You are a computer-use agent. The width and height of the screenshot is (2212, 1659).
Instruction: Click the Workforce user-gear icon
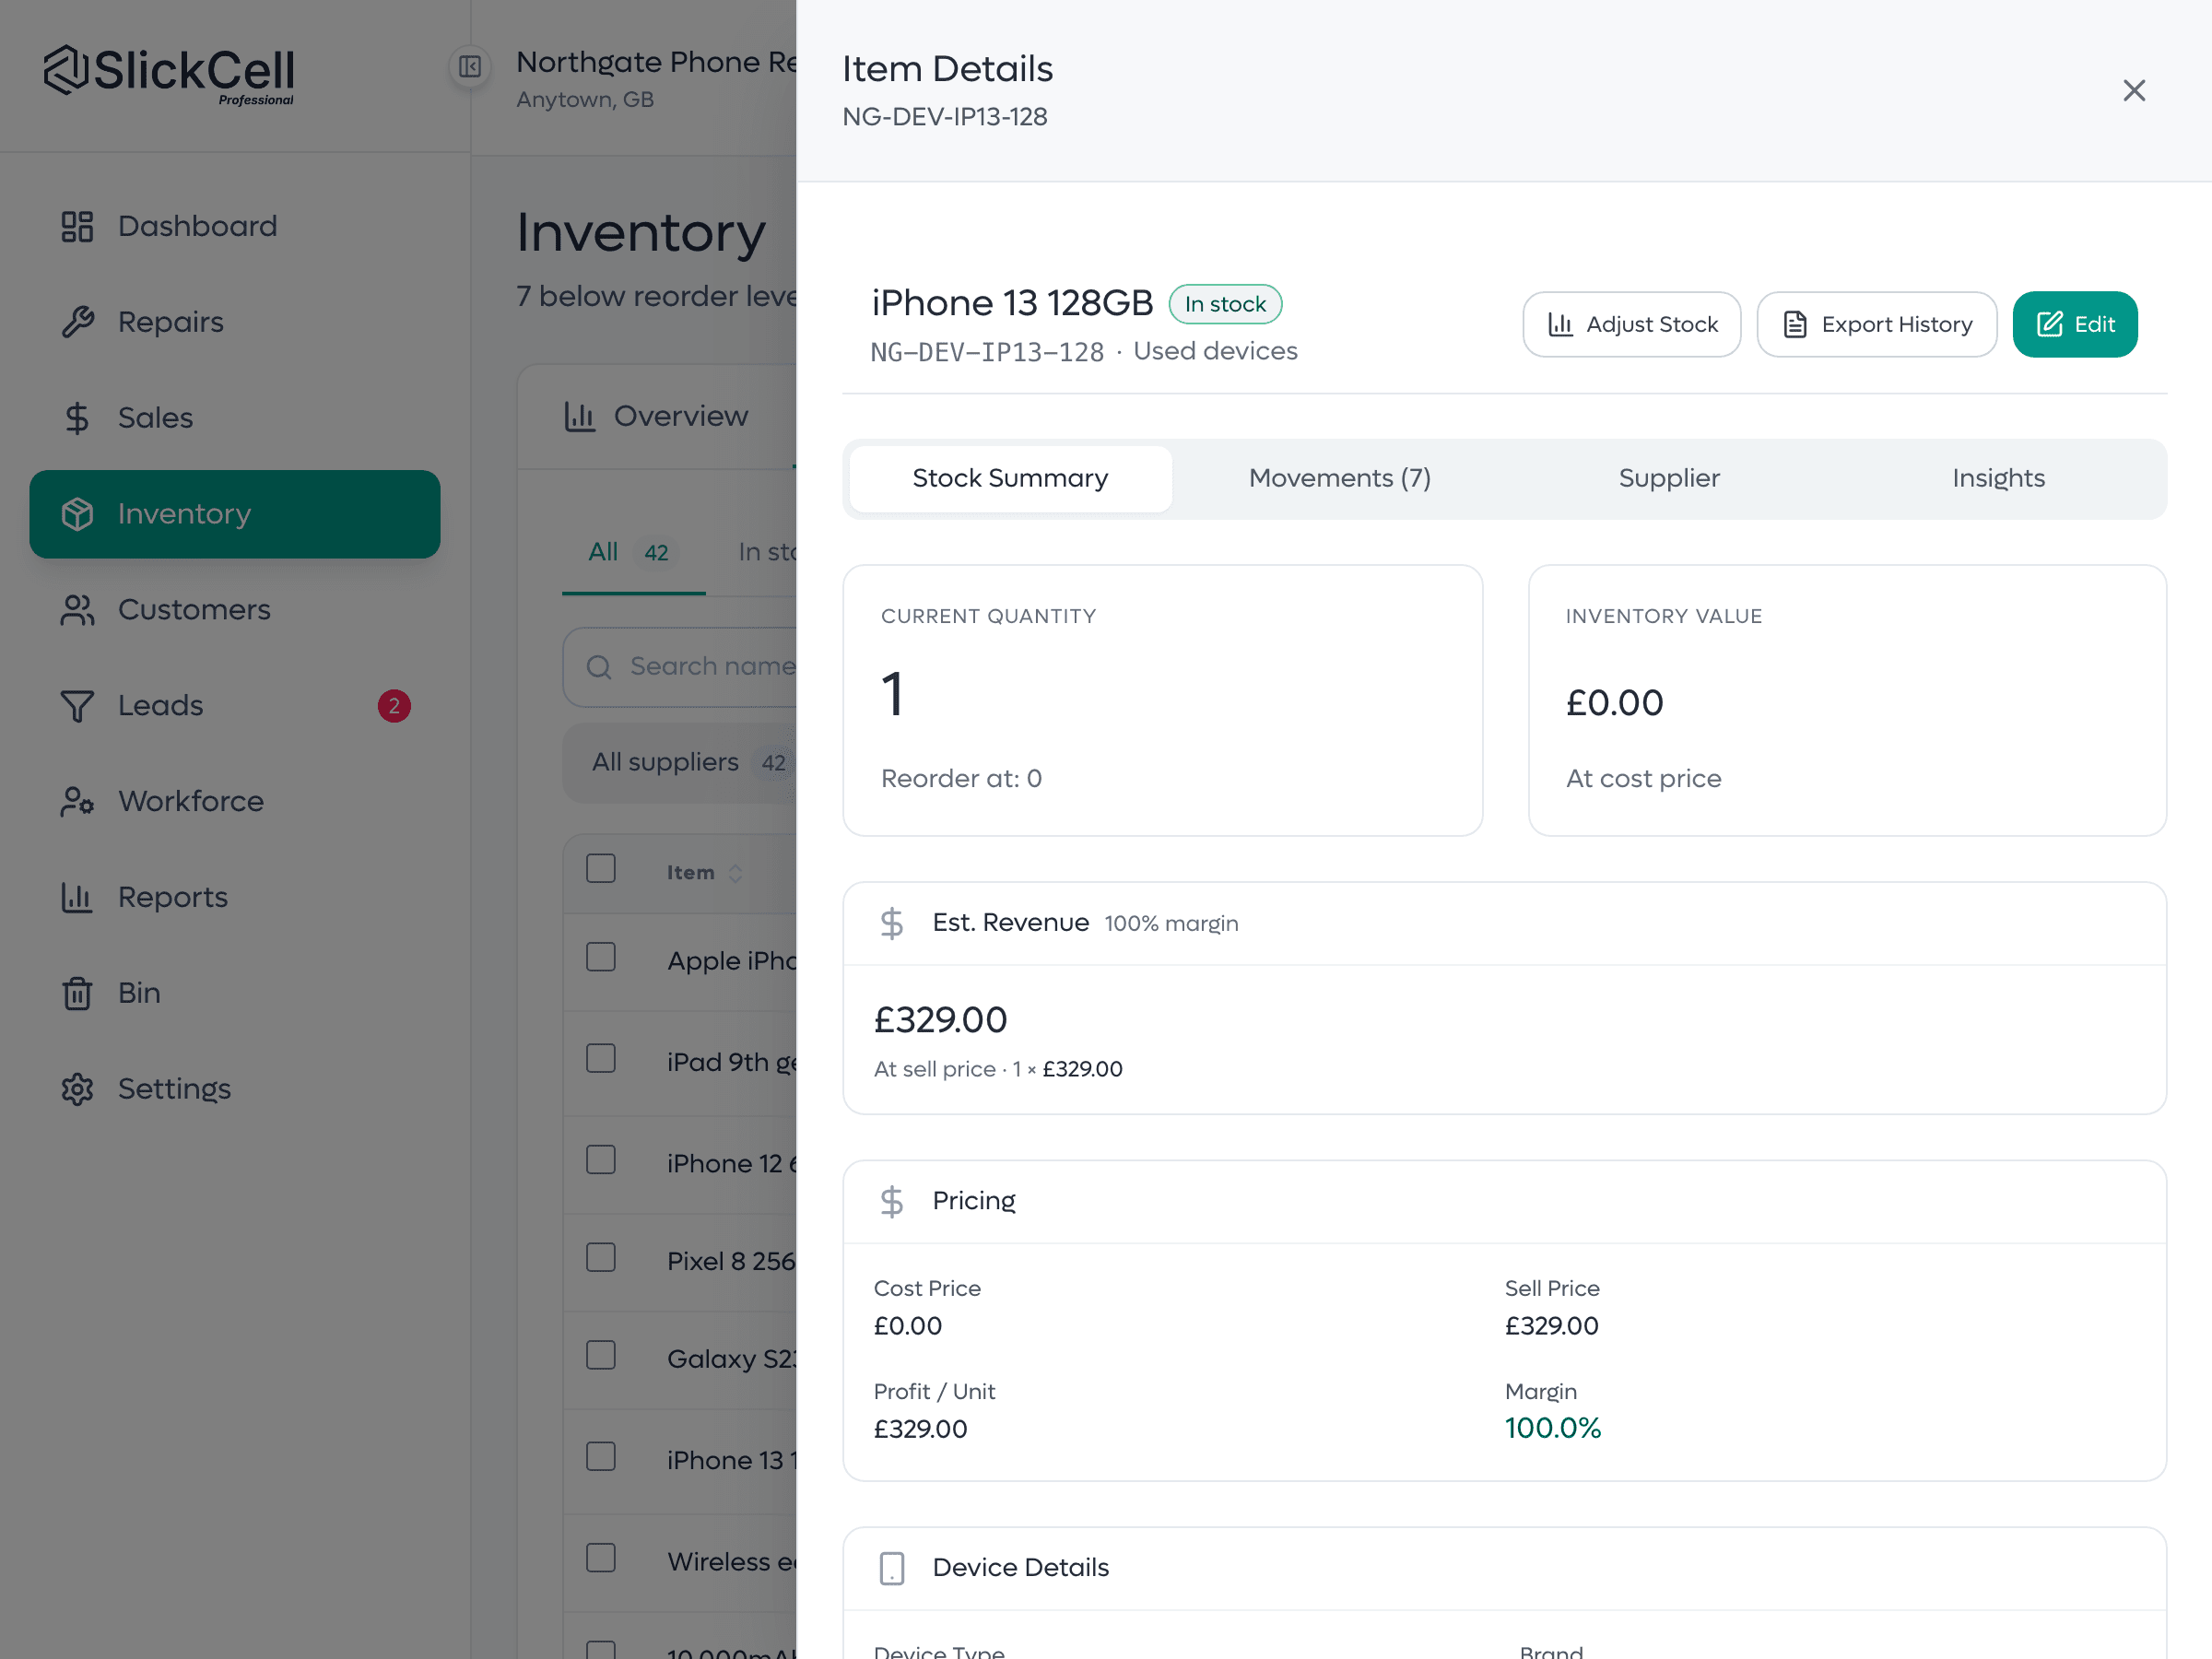point(77,802)
